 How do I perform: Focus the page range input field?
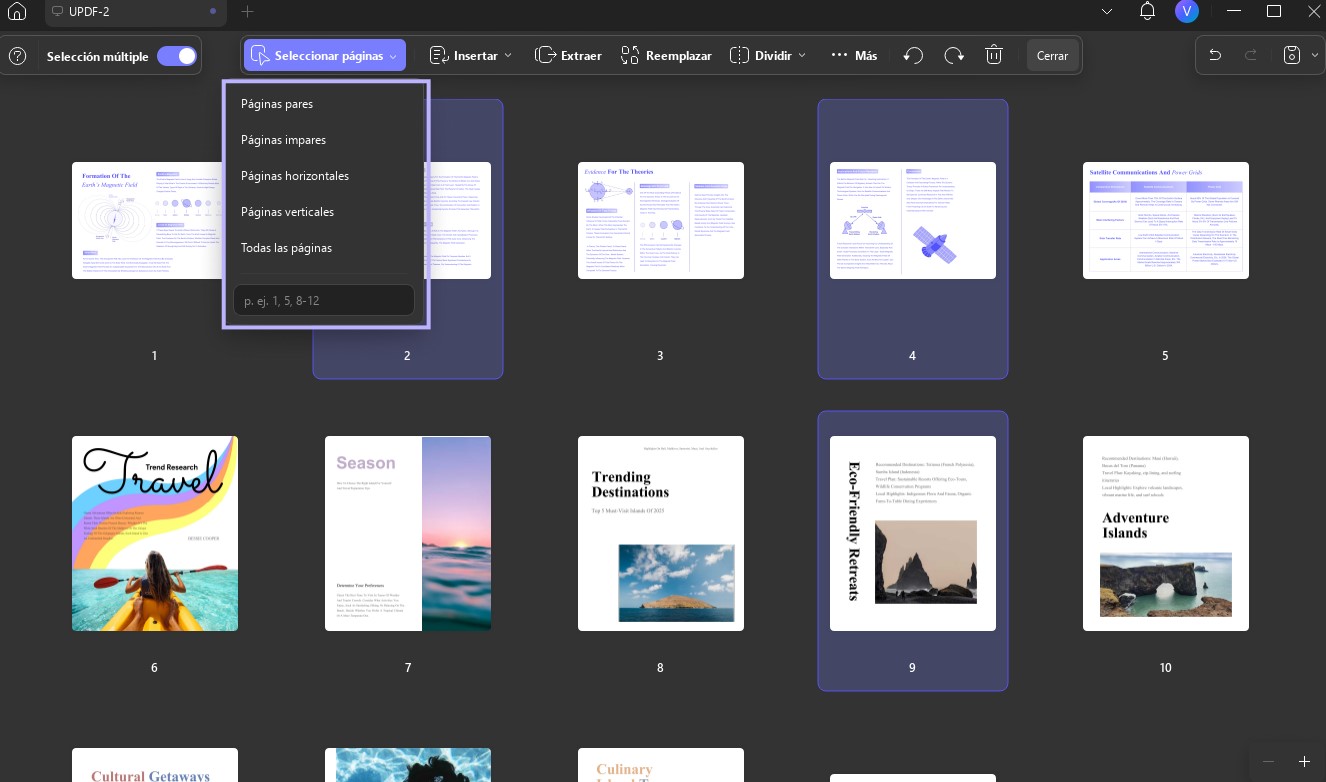324,300
